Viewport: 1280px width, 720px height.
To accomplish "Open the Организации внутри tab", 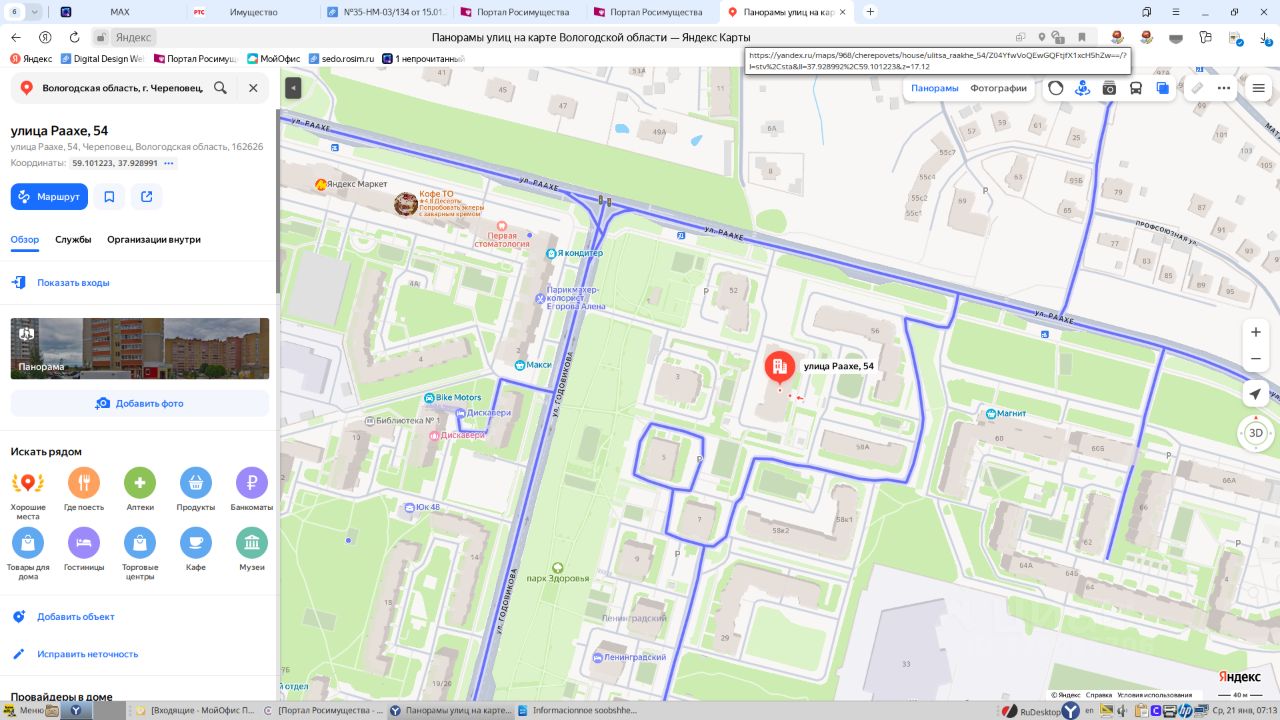I will click(154, 240).
